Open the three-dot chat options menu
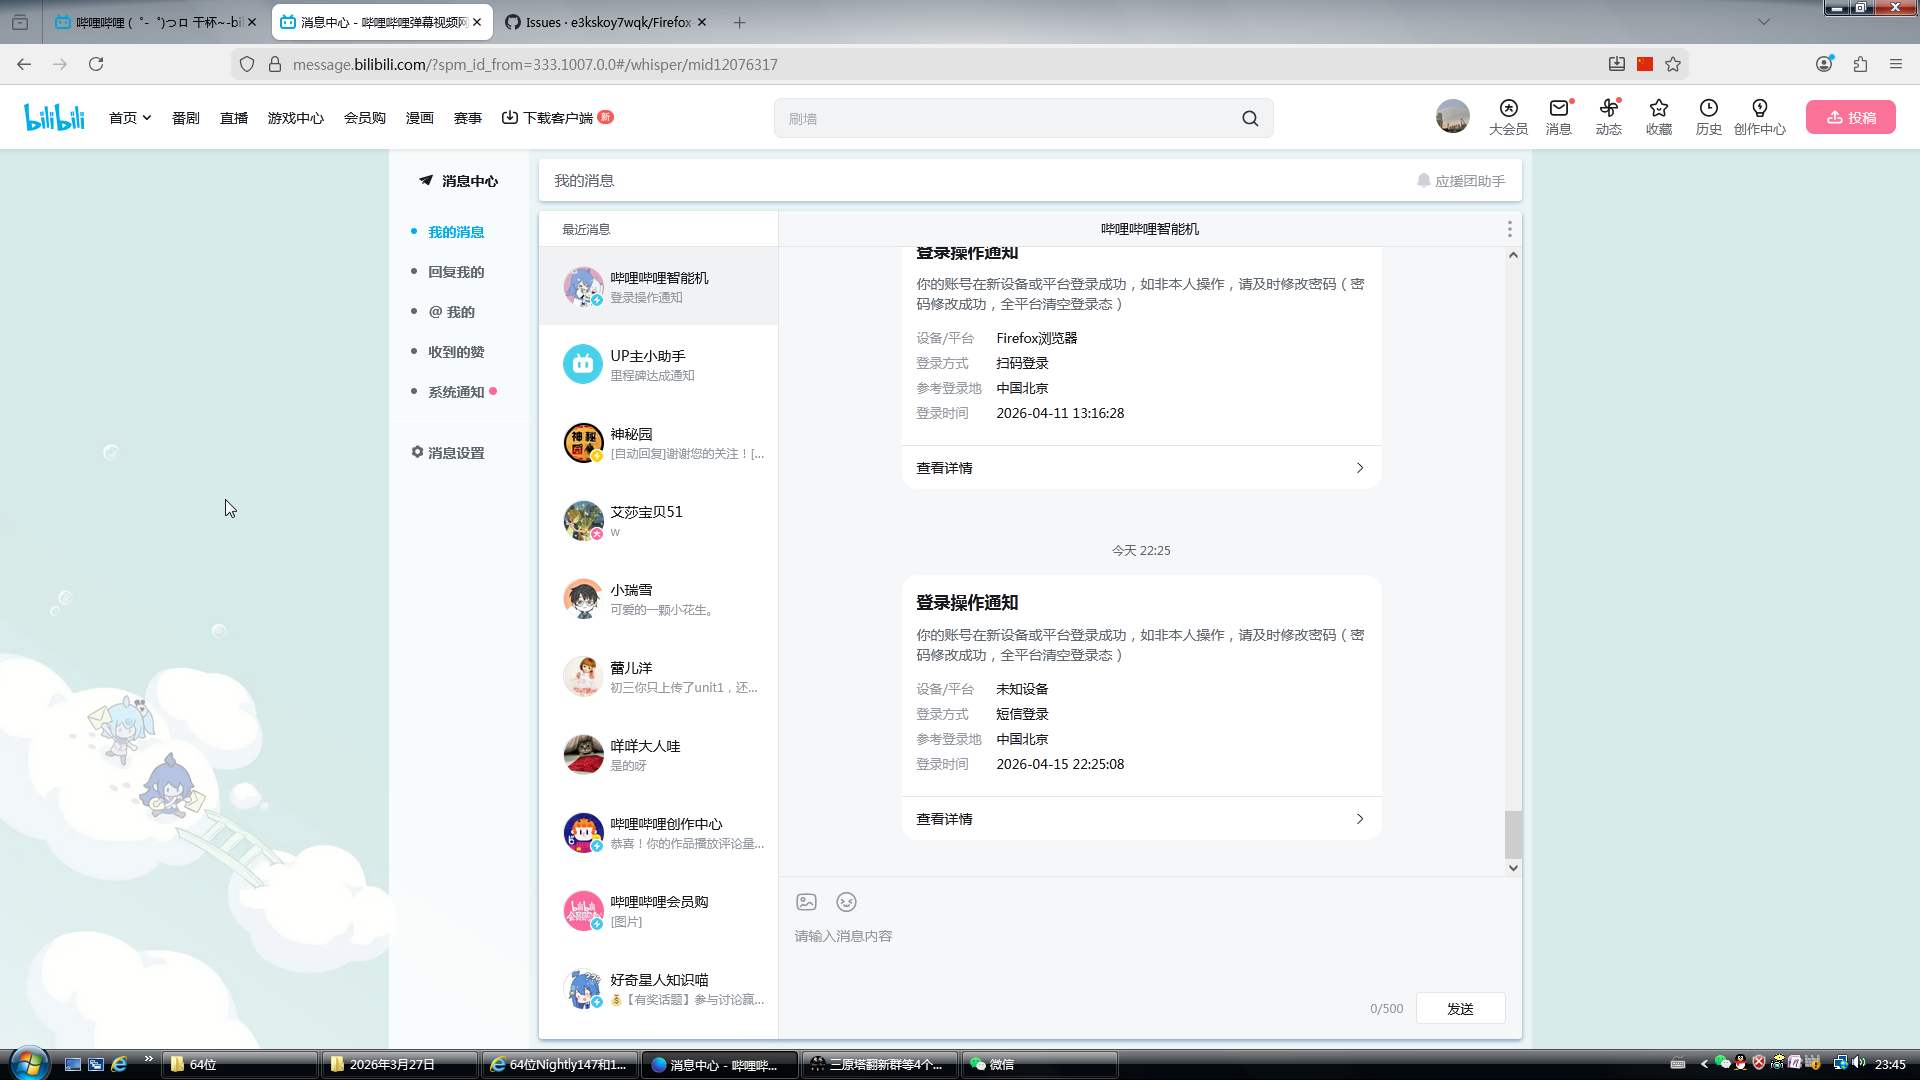This screenshot has height=1080, width=1920. [x=1509, y=229]
